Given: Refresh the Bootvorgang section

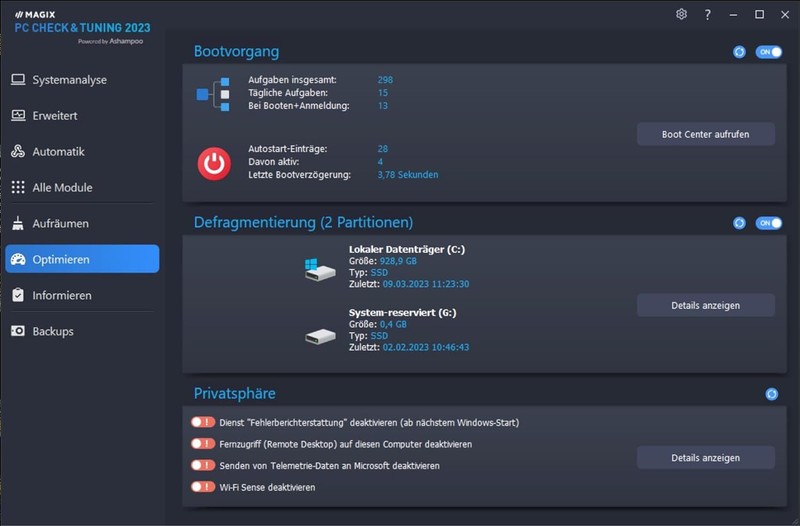Looking at the screenshot, I should coord(739,52).
